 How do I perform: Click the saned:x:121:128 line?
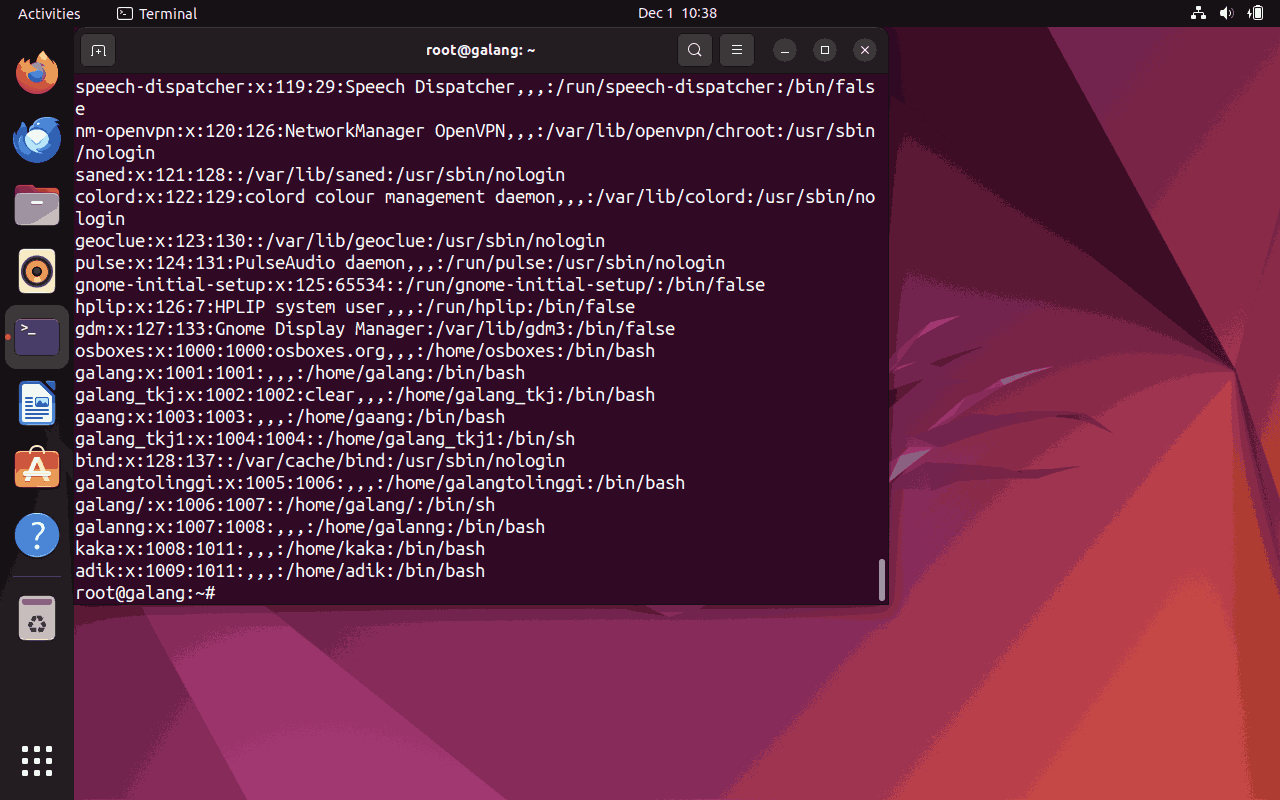click(320, 175)
